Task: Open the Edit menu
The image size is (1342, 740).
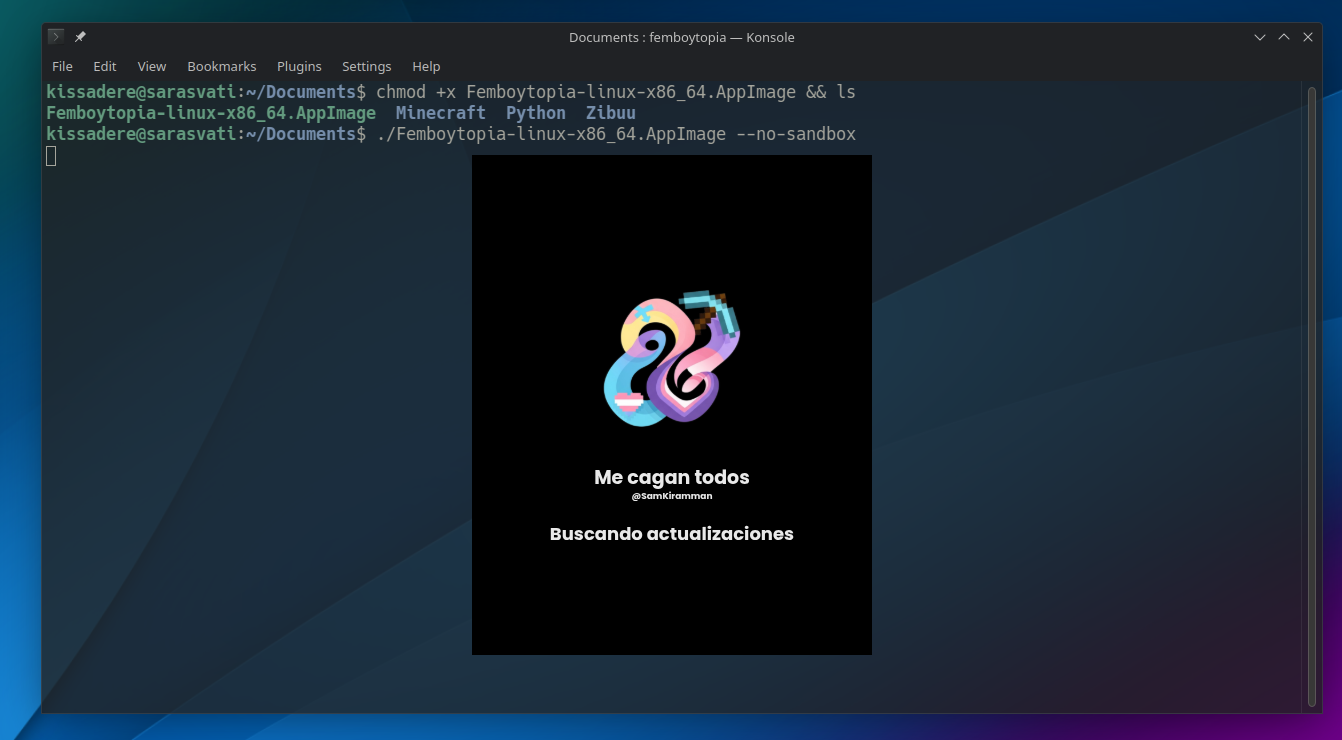Action: click(x=105, y=66)
